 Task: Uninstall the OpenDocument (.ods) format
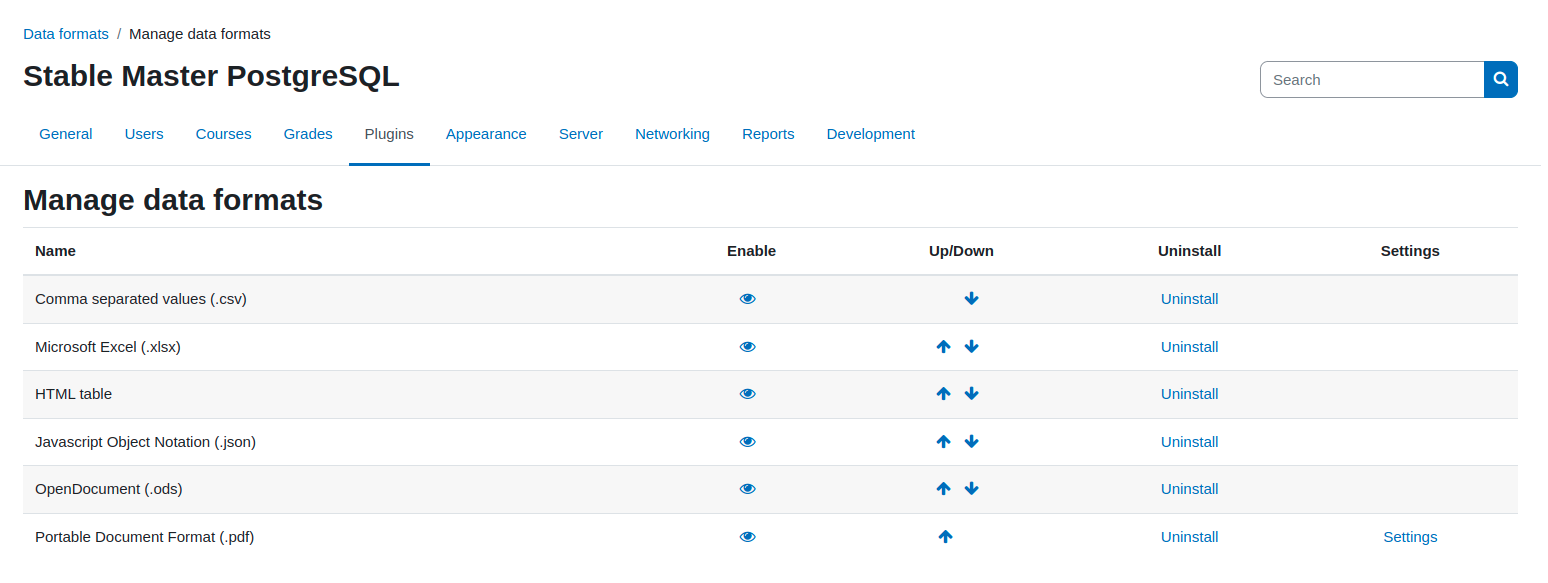[x=1190, y=489]
